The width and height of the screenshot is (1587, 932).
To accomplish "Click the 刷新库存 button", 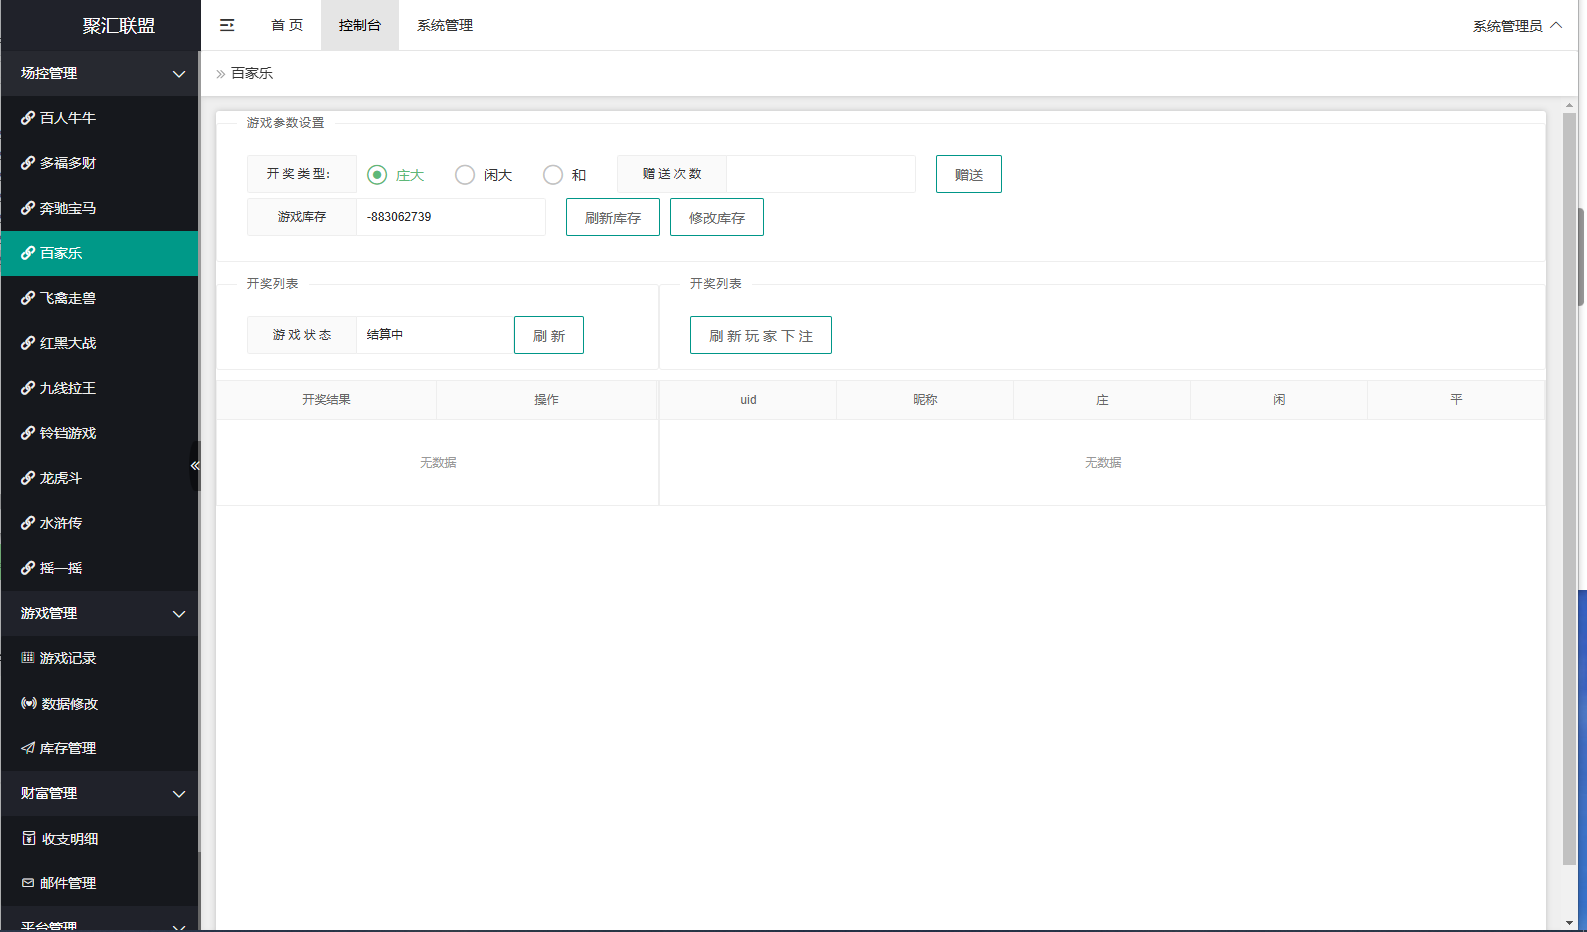I will tap(613, 217).
